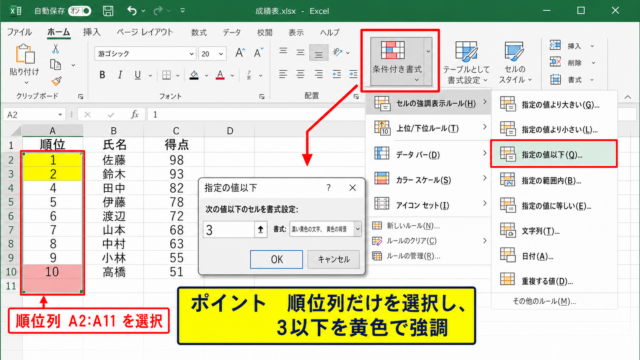Click the Format Painter brush icon
Viewport: 640px width, 360px height.
(x=57, y=81)
